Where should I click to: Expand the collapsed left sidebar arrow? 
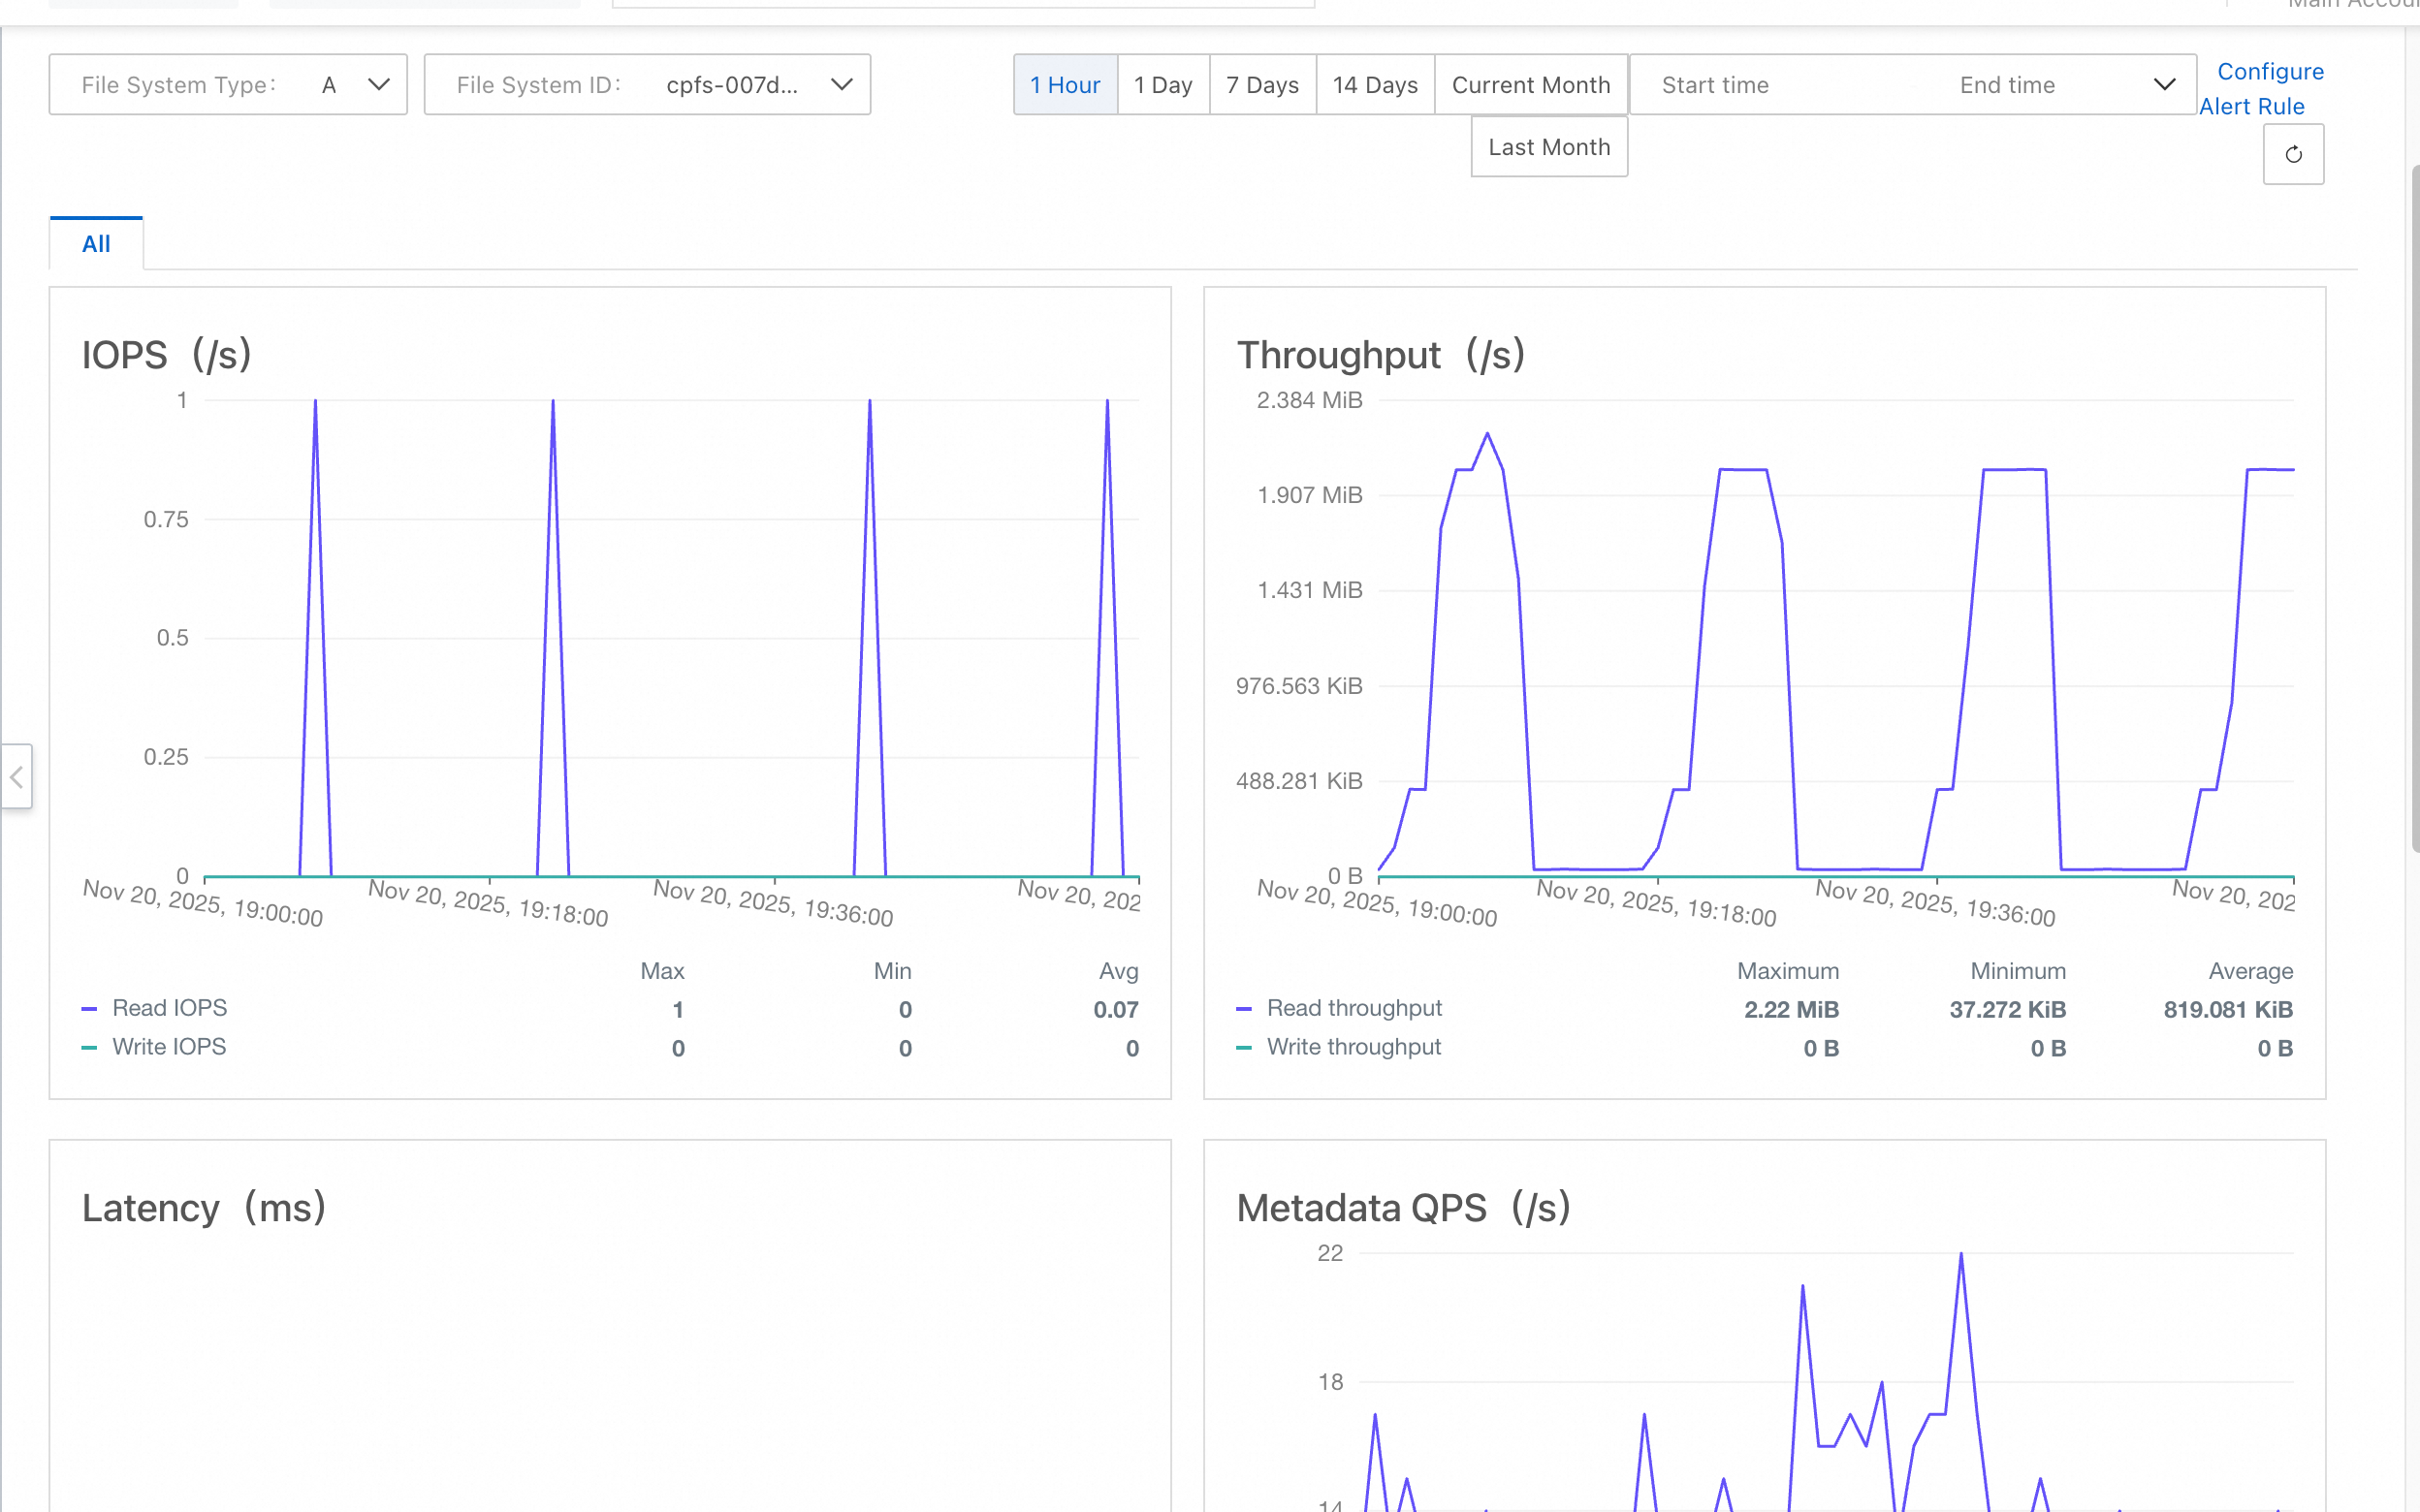16,776
